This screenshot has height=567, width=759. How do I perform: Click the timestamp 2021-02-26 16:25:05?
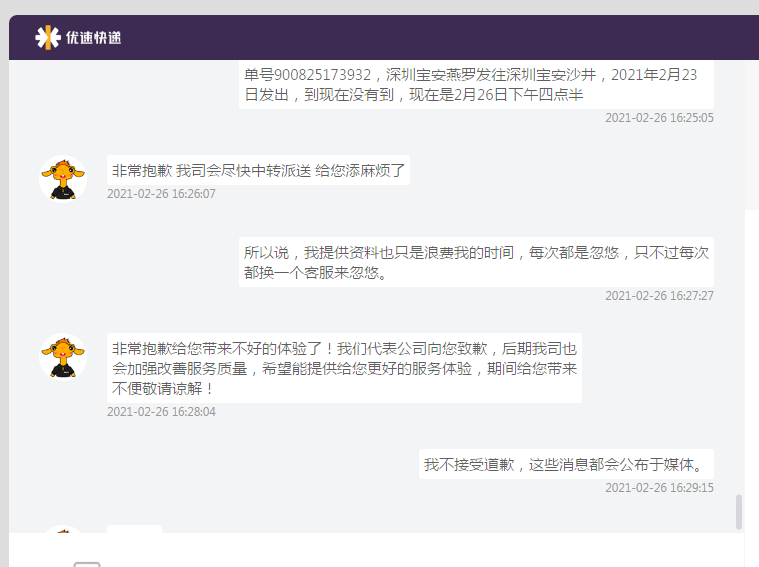click(659, 118)
